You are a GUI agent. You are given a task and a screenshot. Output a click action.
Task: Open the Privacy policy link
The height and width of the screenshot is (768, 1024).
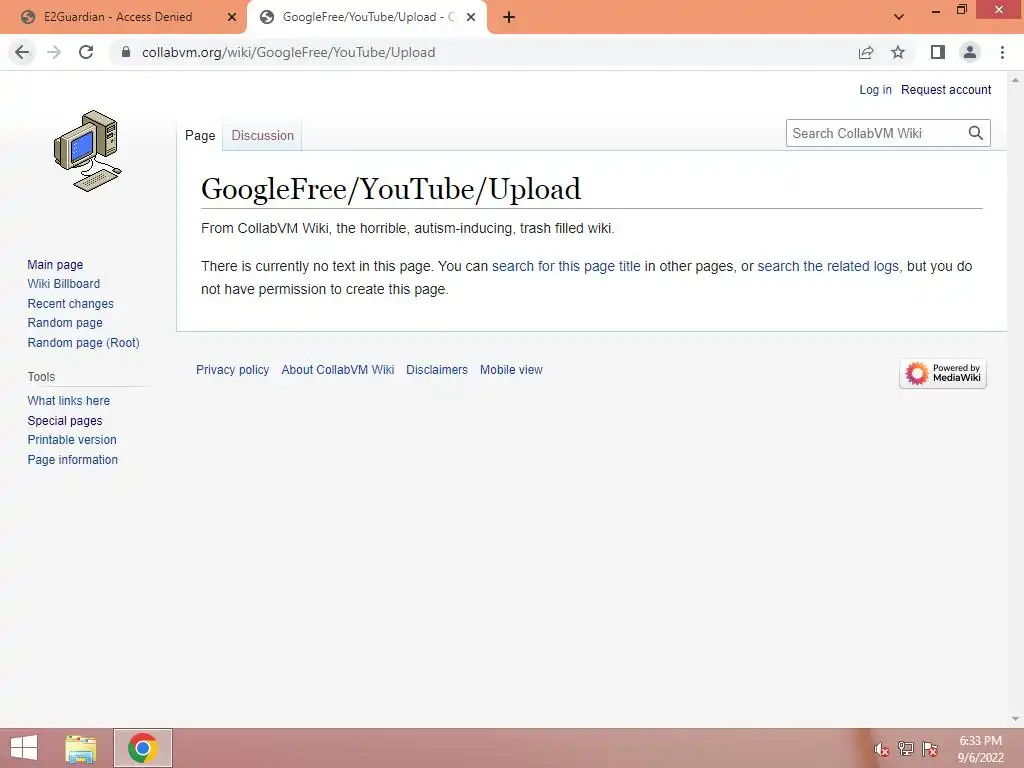click(232, 370)
